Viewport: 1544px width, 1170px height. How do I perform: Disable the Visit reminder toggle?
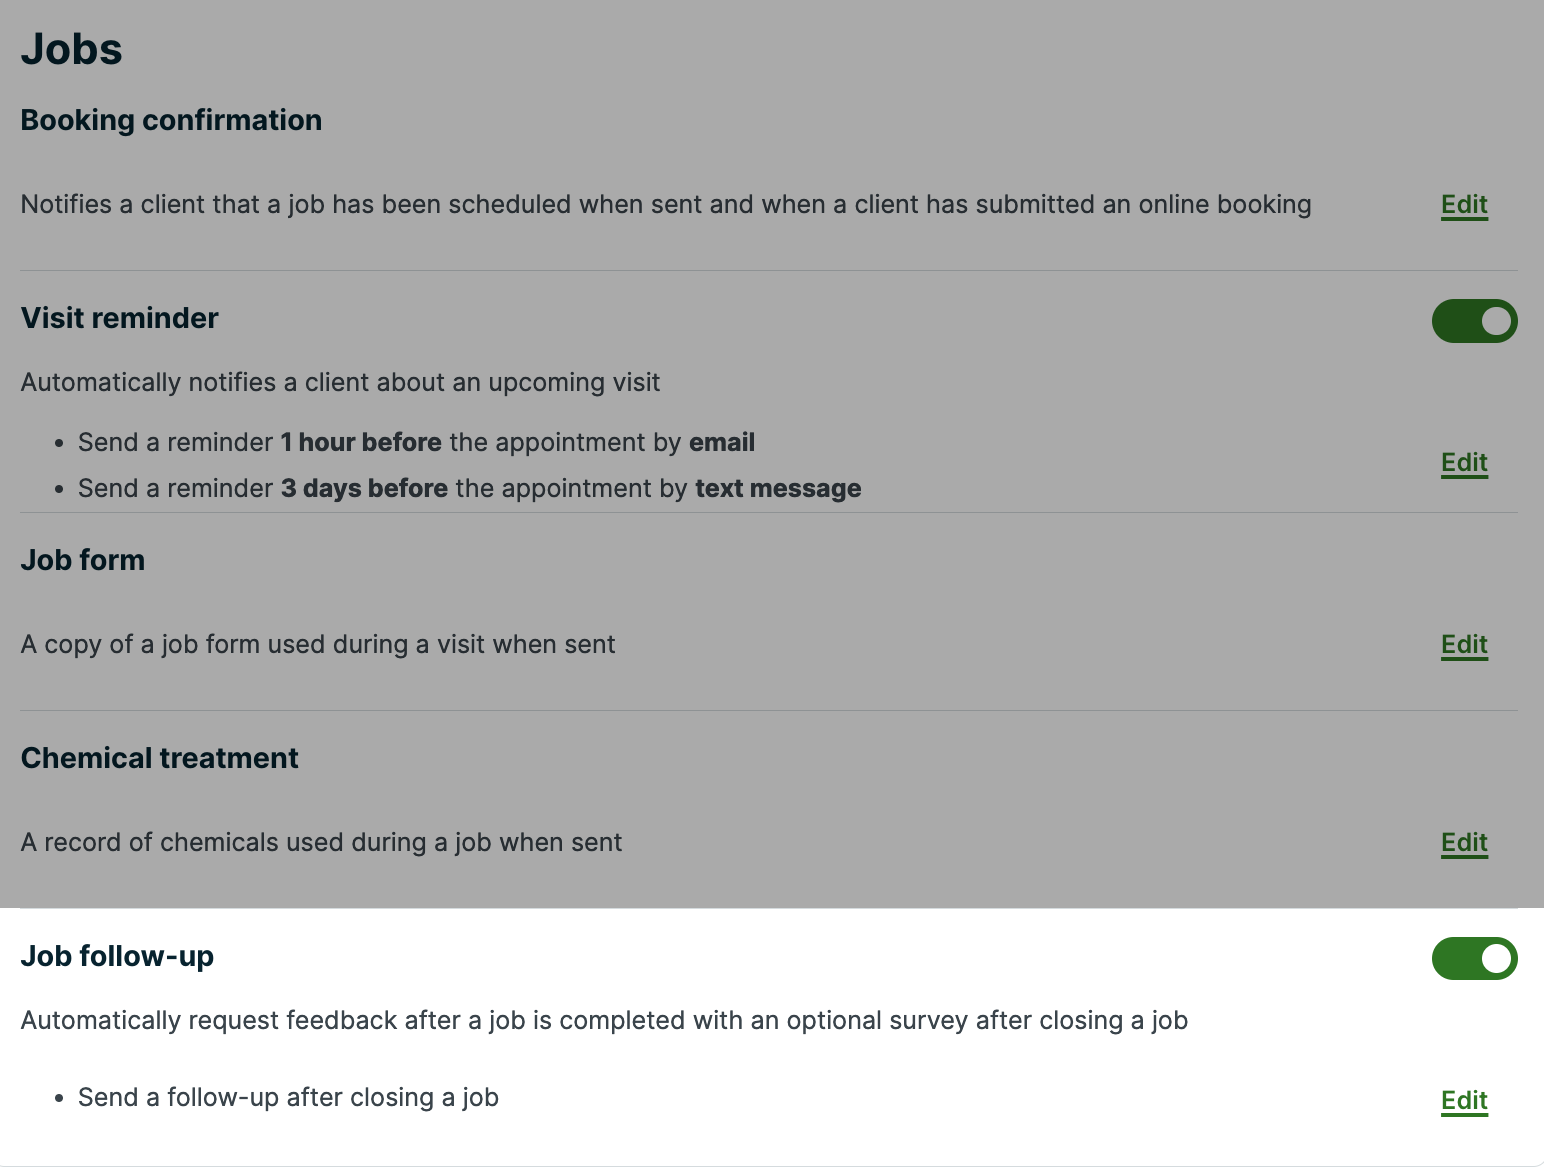1474,321
